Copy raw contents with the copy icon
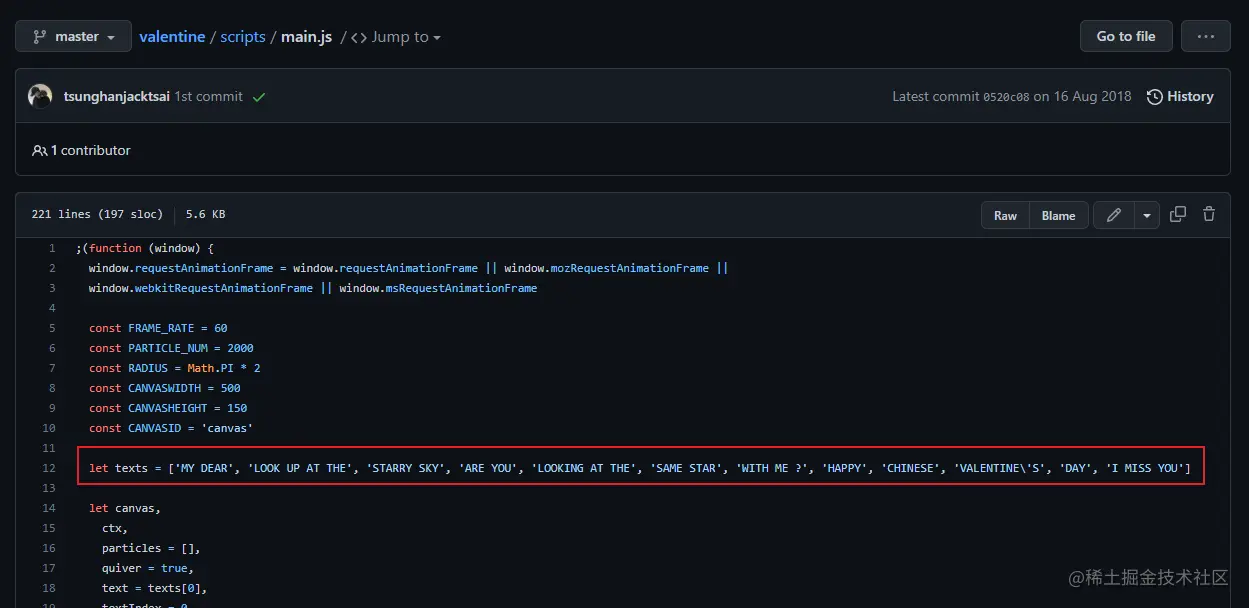Viewport: 1249px width, 608px height. 1178,214
